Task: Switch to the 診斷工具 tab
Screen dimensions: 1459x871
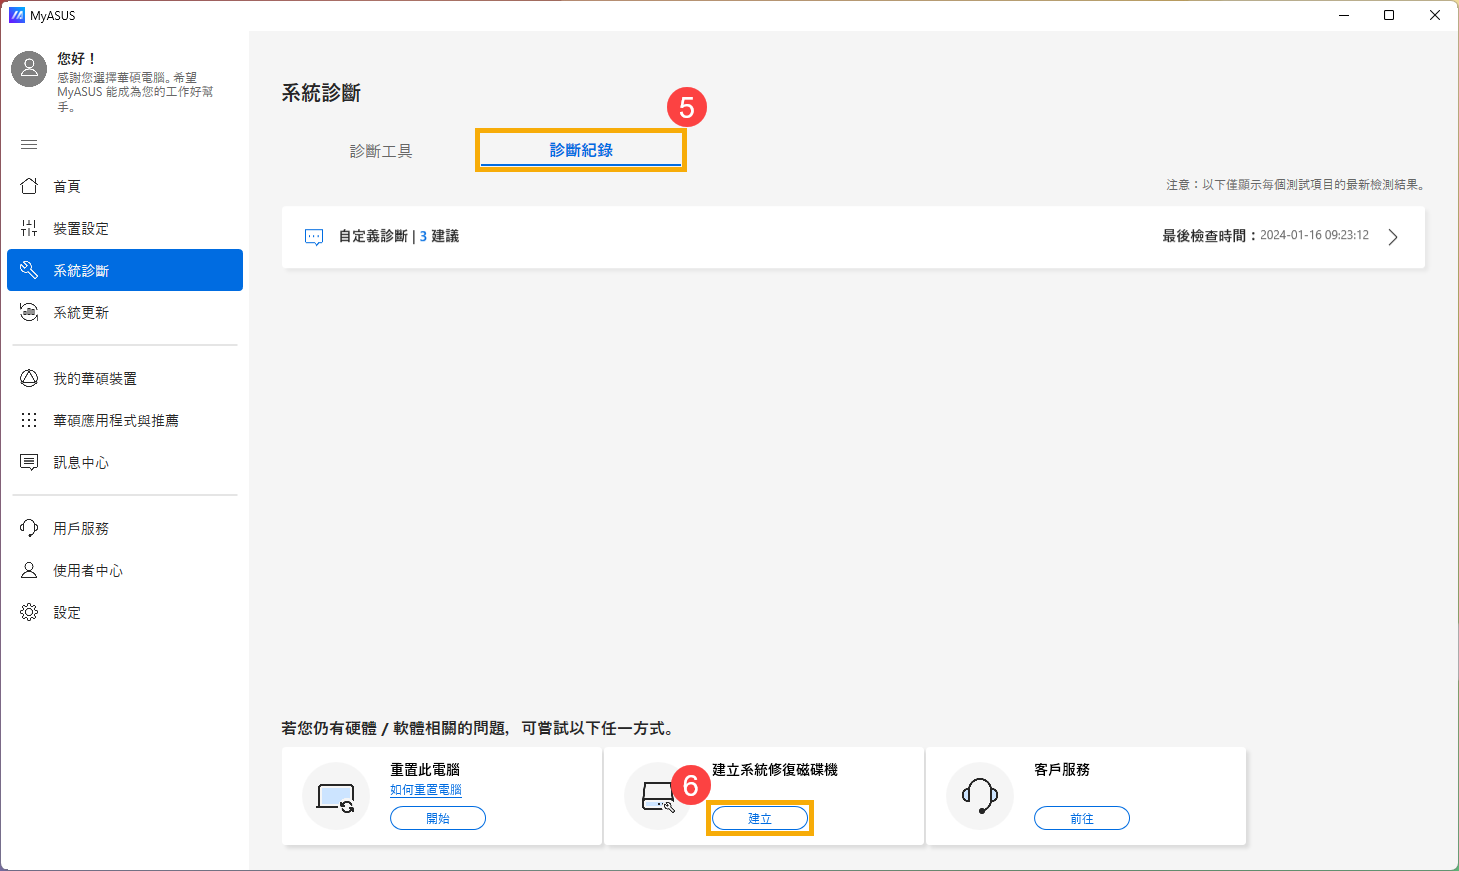Action: 381,151
